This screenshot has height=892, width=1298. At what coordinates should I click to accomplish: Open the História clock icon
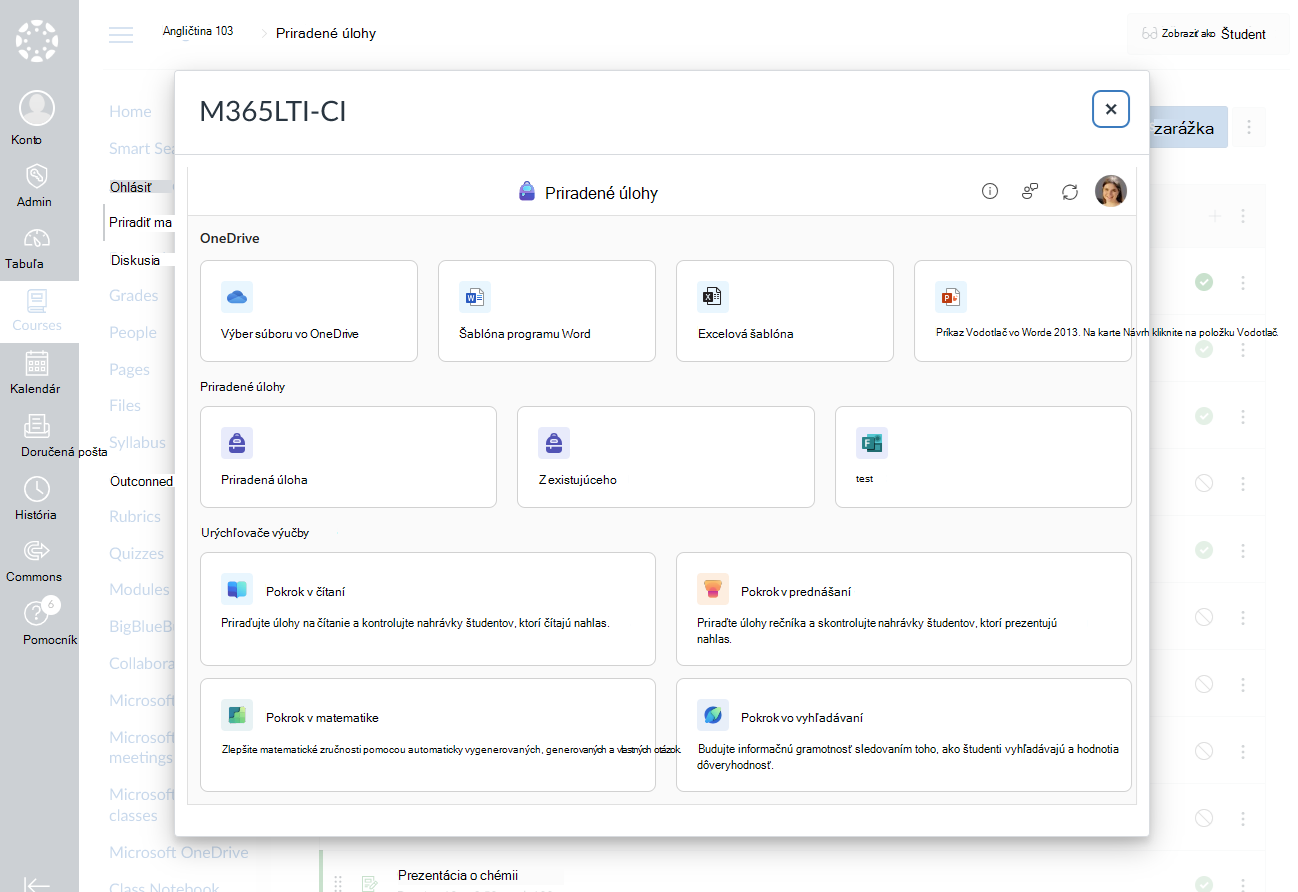(x=37, y=489)
